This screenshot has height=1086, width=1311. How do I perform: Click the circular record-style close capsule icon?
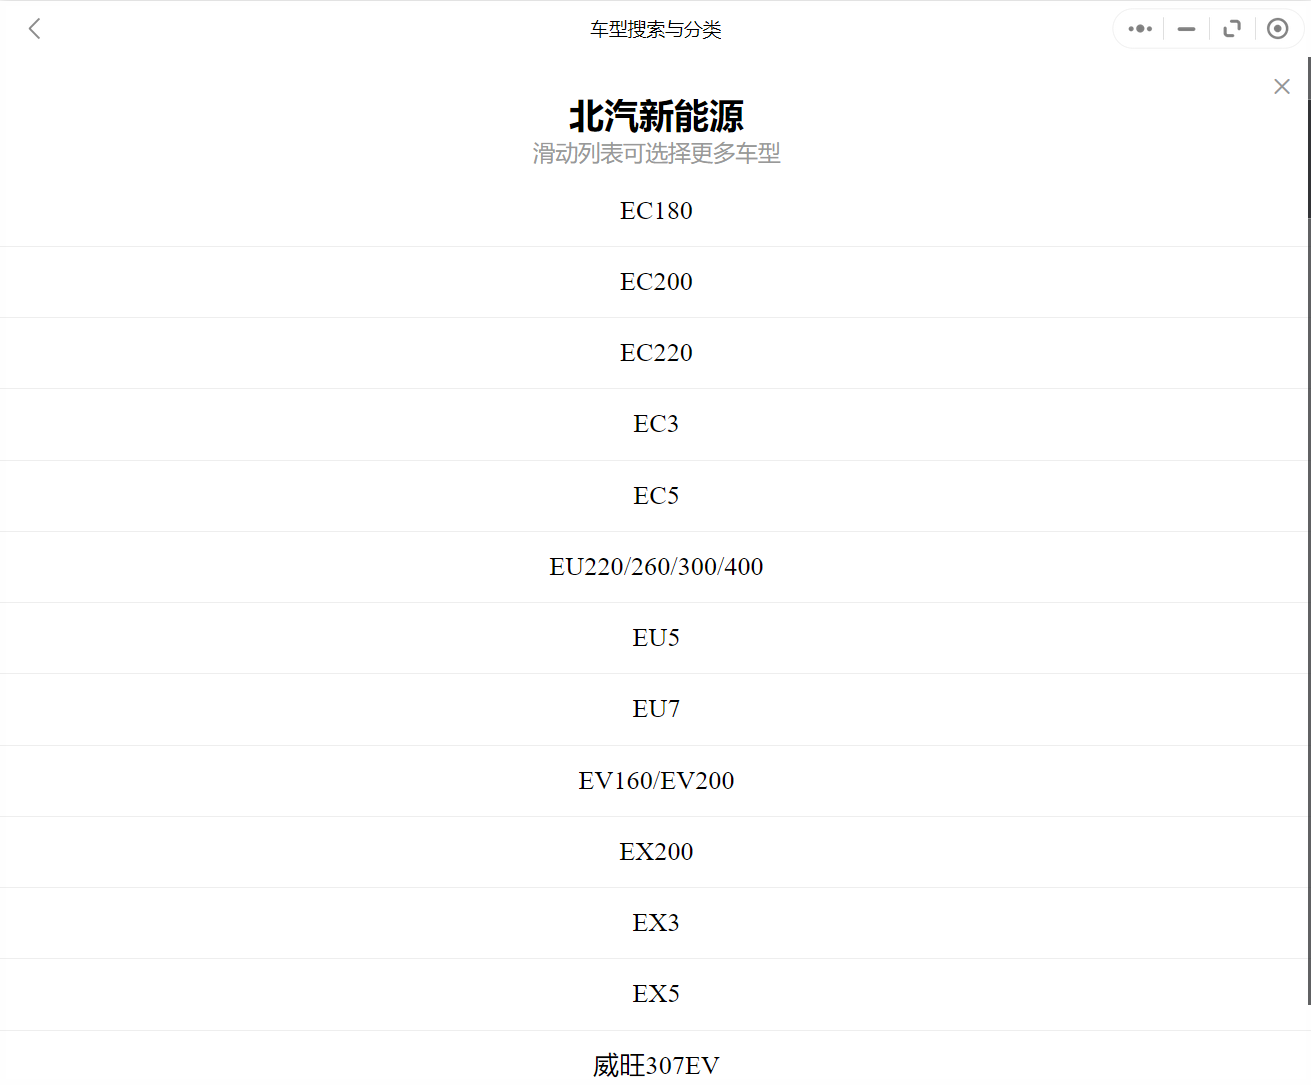pyautogui.click(x=1277, y=29)
